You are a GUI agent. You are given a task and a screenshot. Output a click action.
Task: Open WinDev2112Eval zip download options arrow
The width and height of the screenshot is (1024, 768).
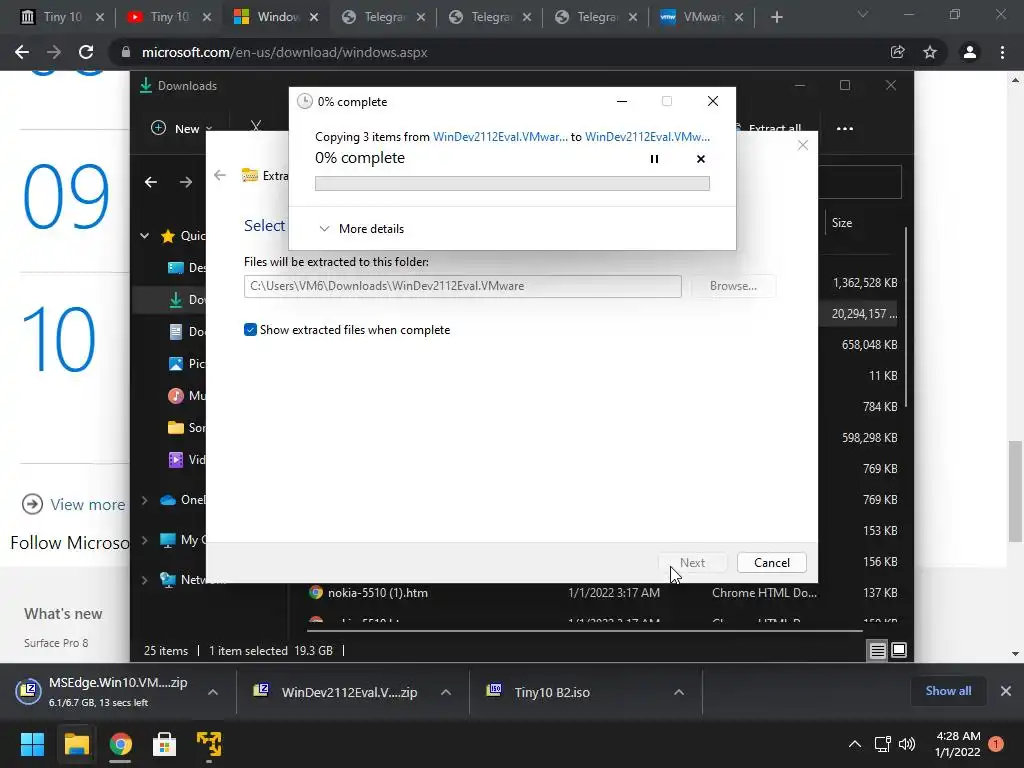click(x=446, y=692)
